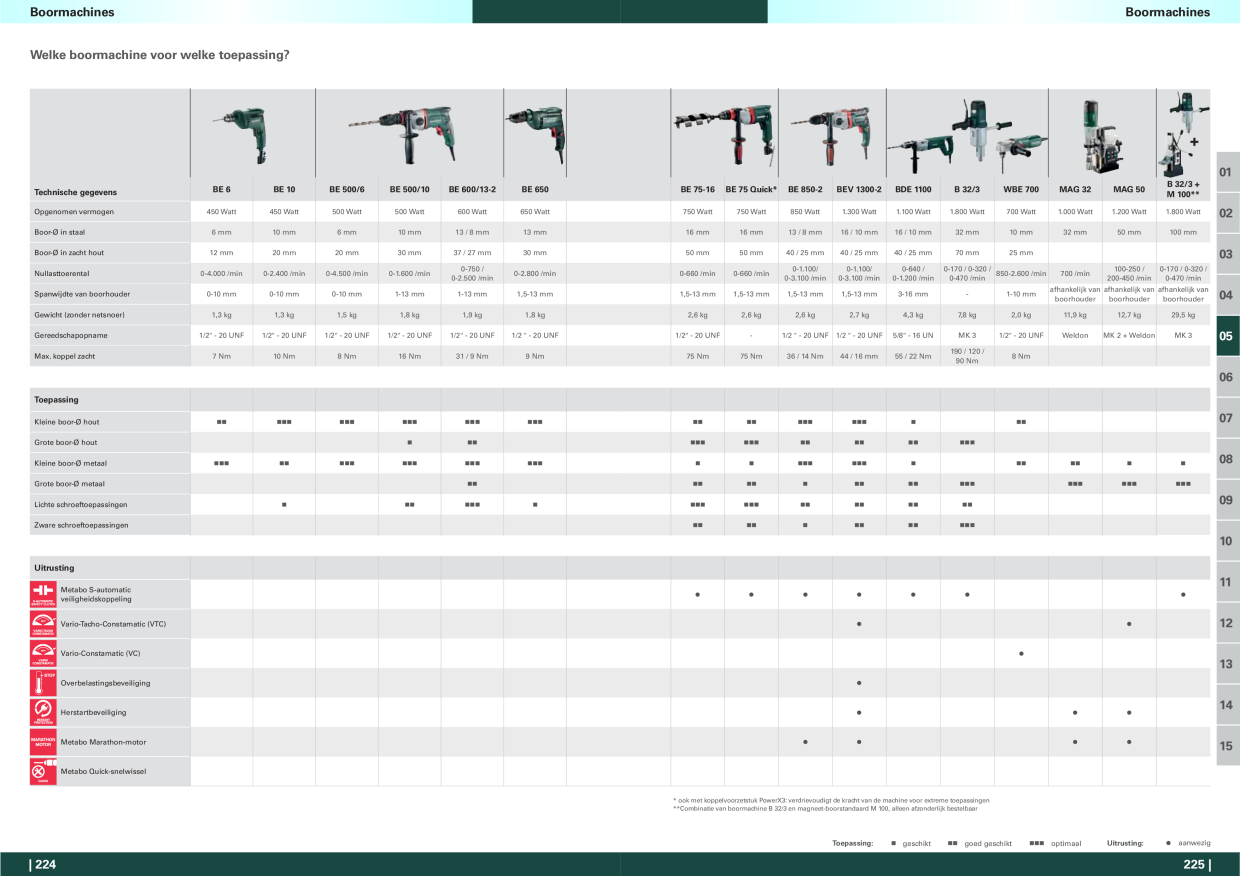
Task: Click the Vario-Constamatic dot for WBE 700
Action: (x=1021, y=654)
